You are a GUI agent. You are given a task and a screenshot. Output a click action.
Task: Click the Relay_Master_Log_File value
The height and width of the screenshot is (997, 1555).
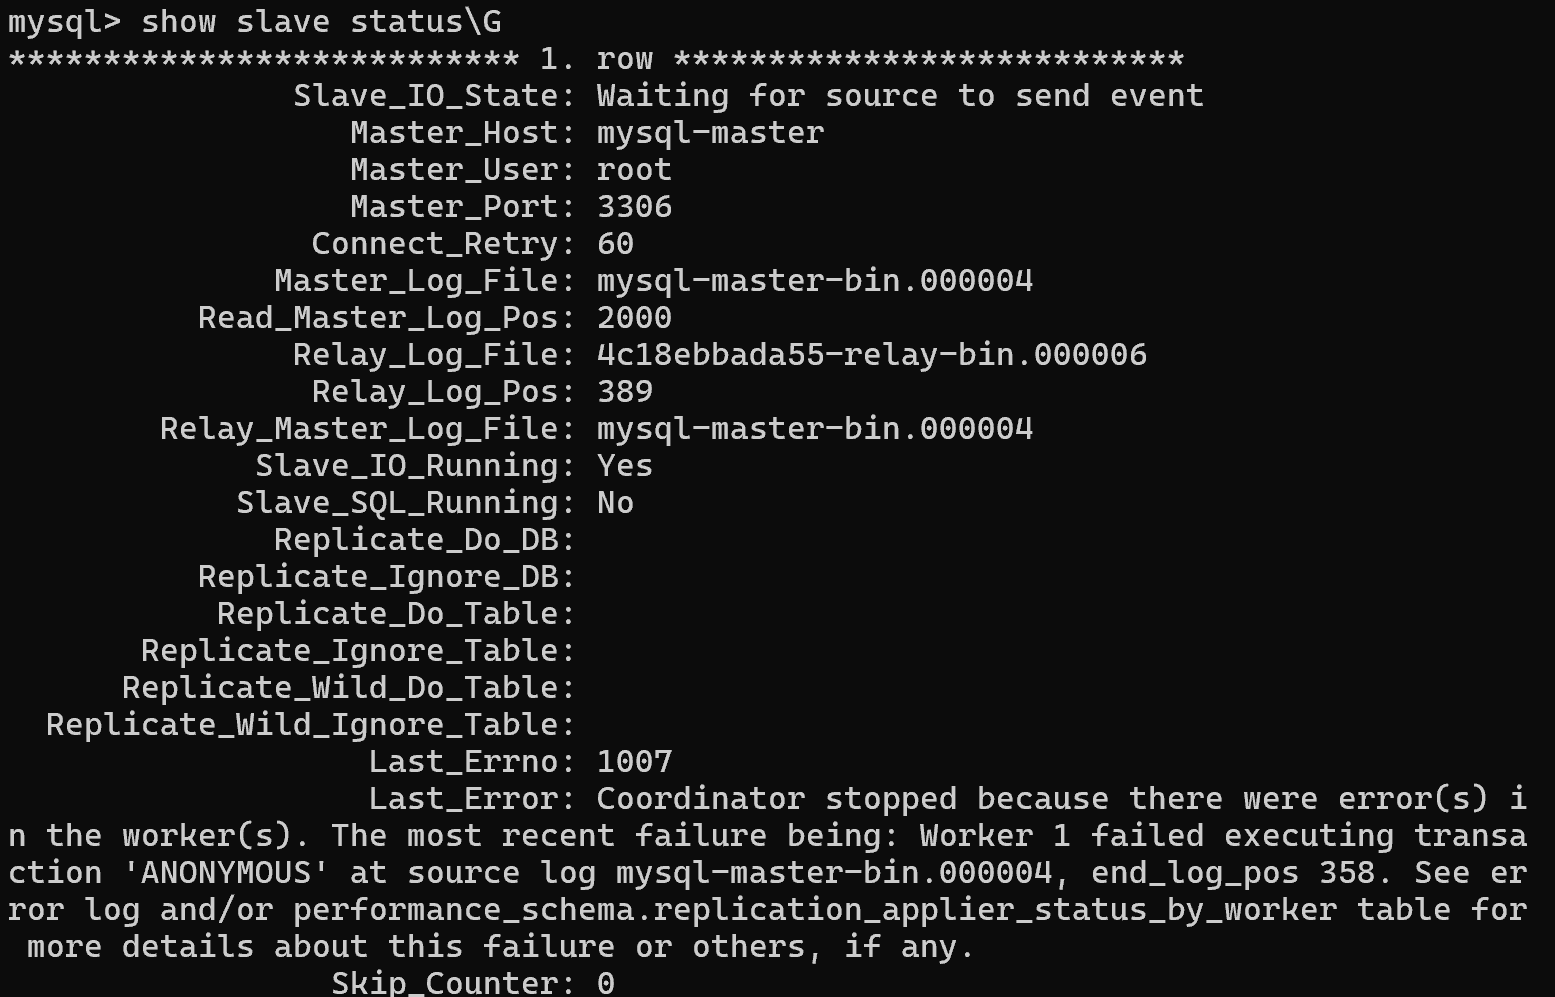(x=815, y=429)
